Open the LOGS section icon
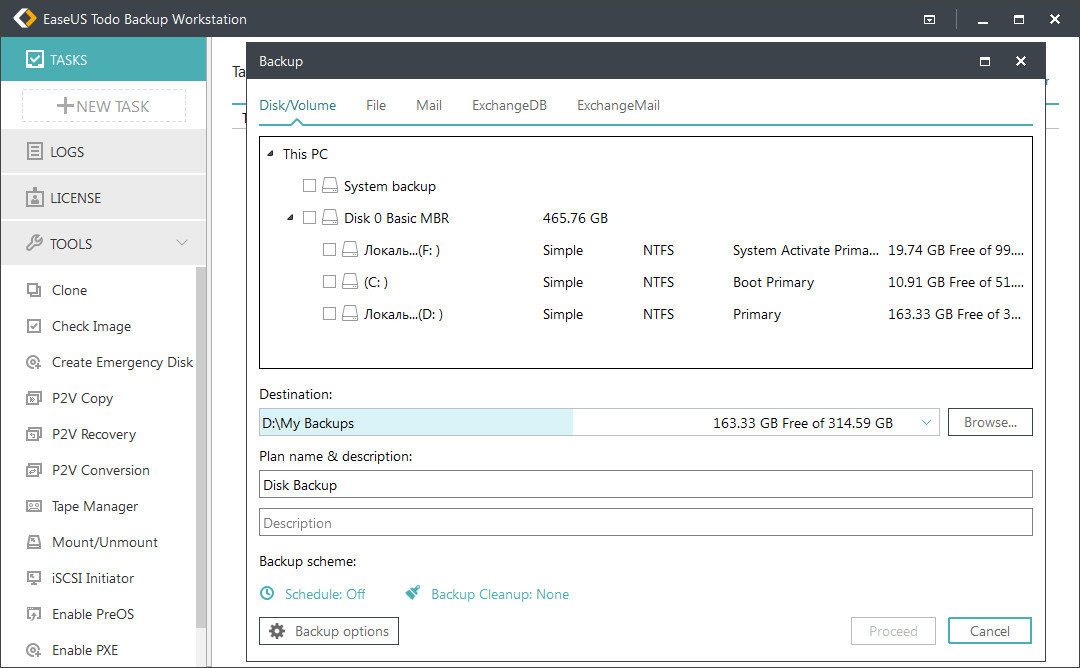The image size is (1080, 668). (x=34, y=152)
